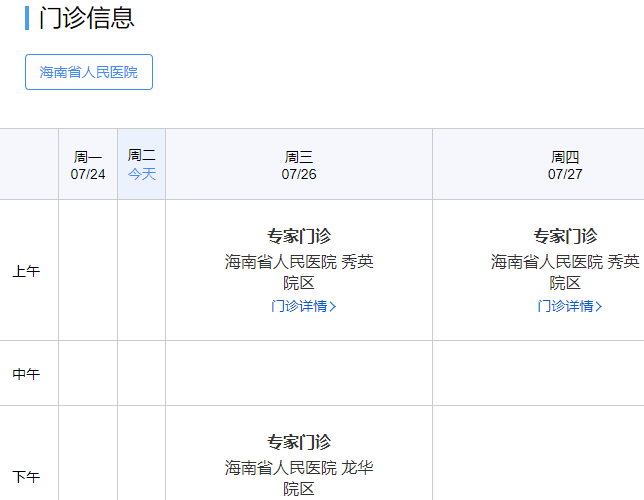644x500 pixels.
Task: Click the empty Wednesday 中午 schedule cell
Action: [x=299, y=373]
